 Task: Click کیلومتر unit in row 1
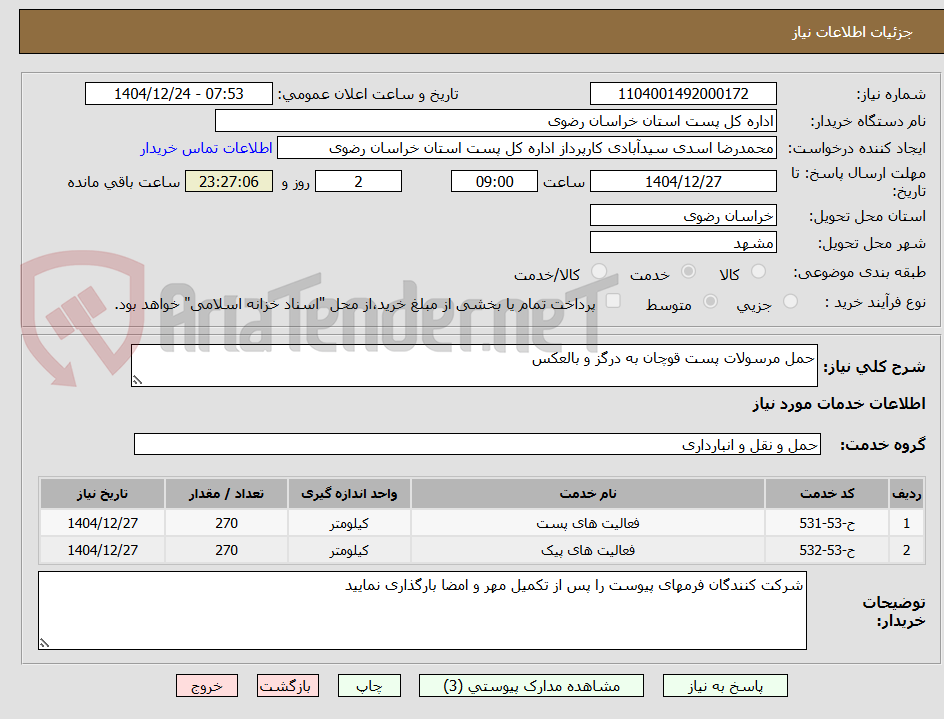point(349,523)
